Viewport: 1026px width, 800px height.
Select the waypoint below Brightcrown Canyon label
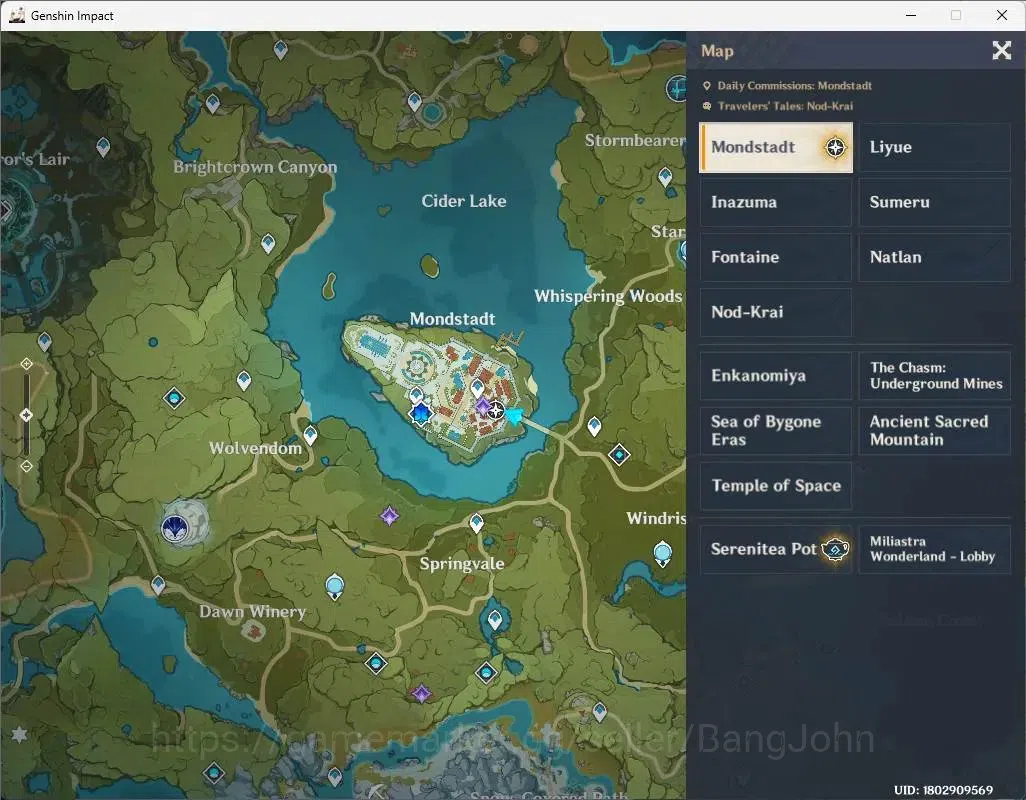tap(268, 244)
